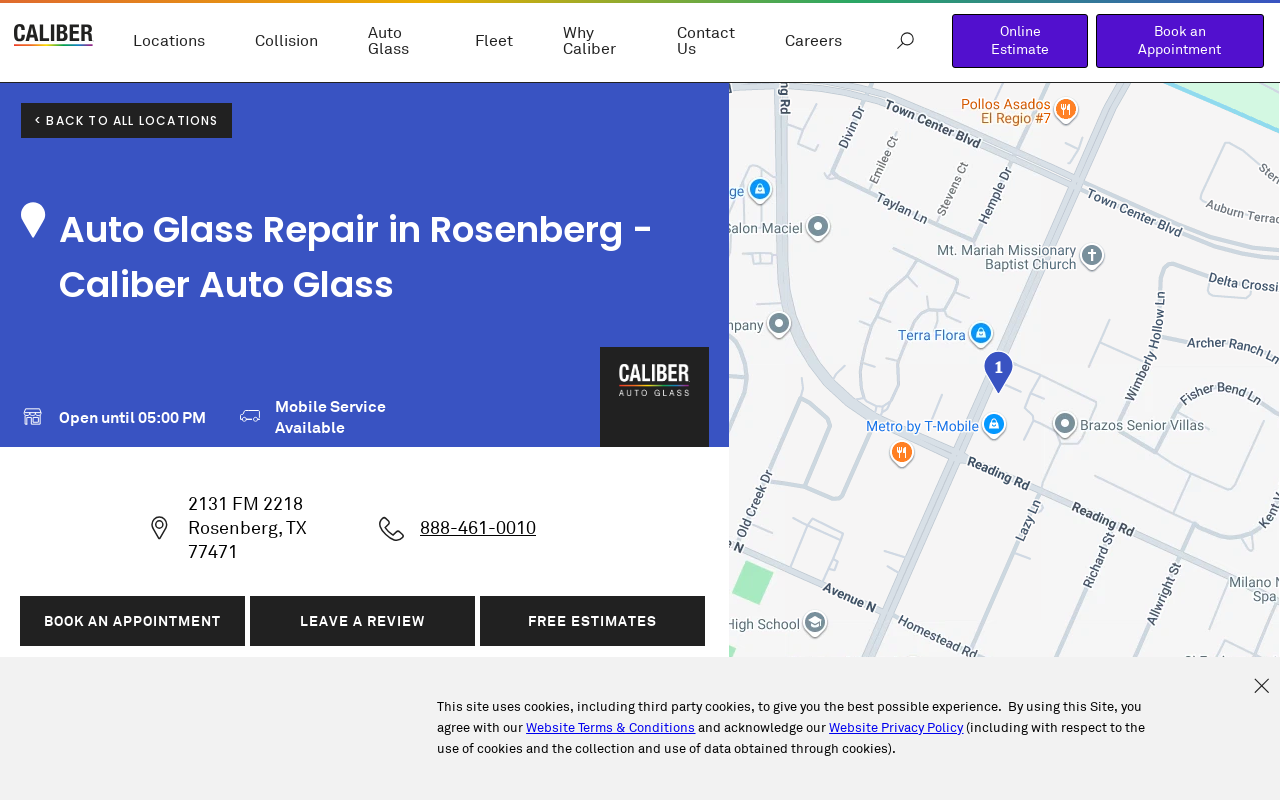
Task: Open Website Terms & Conditions link
Action: (x=610, y=728)
